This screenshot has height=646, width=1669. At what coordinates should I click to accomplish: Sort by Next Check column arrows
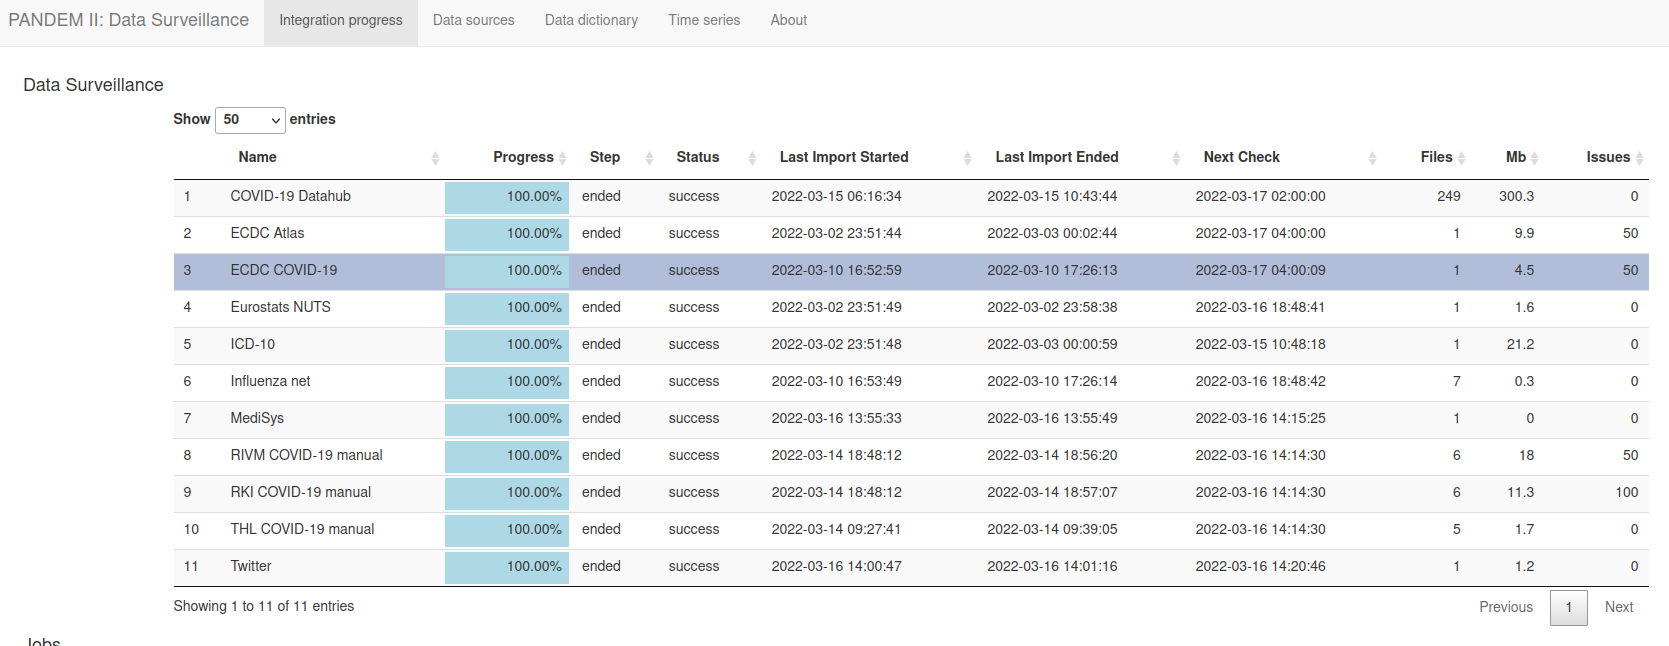1372,158
